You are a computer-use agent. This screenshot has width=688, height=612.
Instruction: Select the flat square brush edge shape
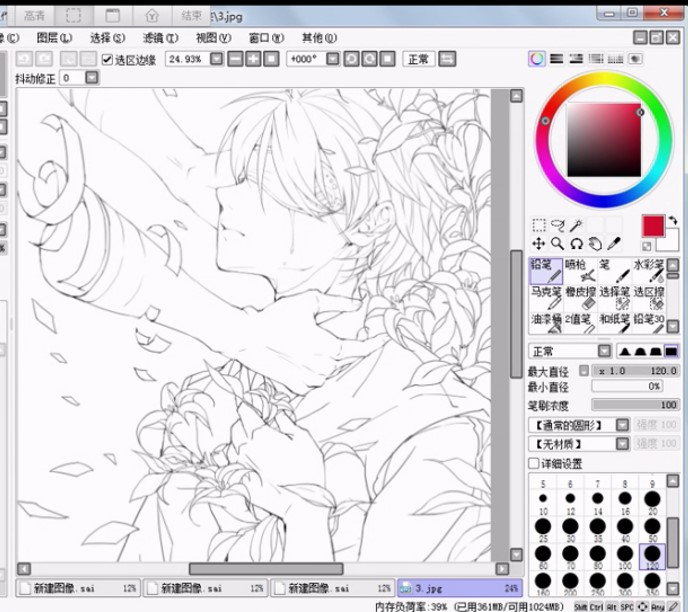point(671,351)
